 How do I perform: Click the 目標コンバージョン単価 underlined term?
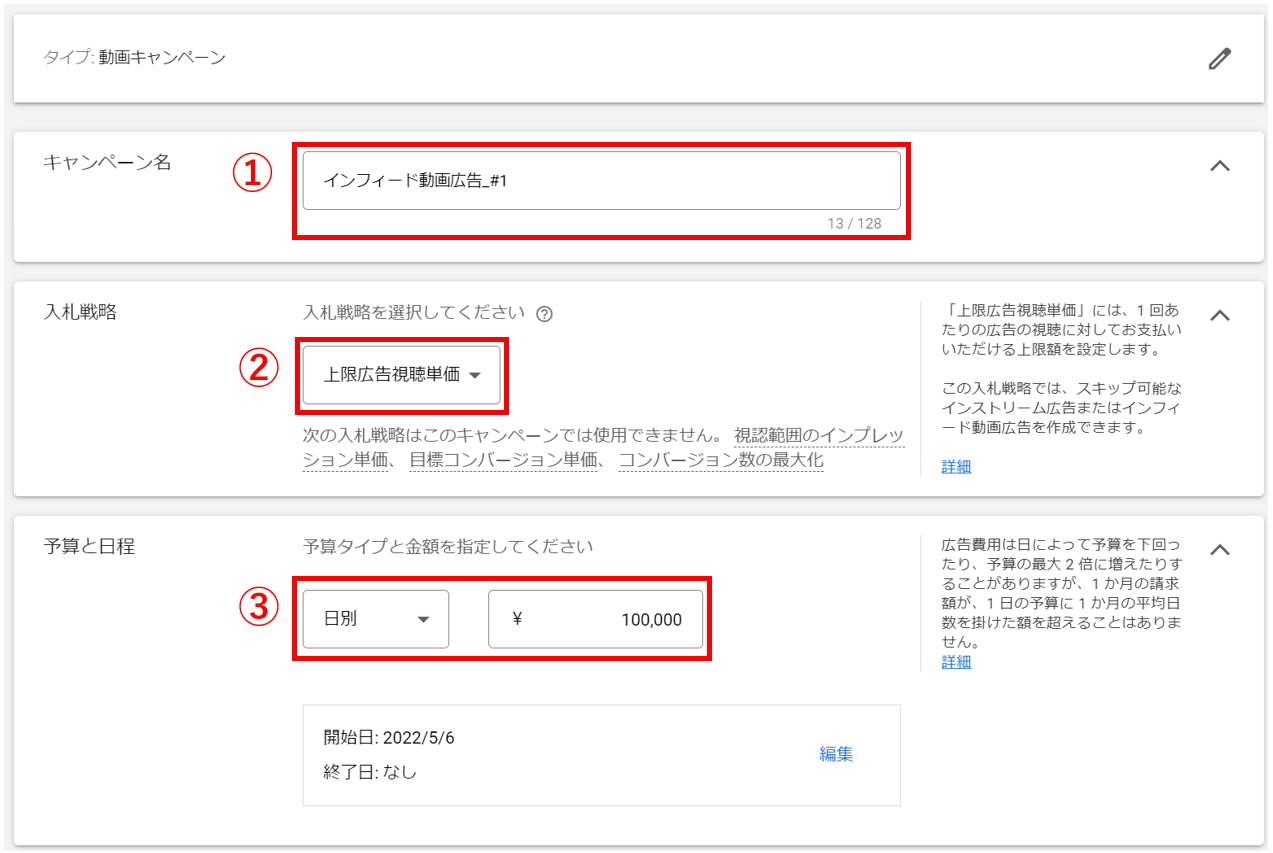click(x=503, y=461)
